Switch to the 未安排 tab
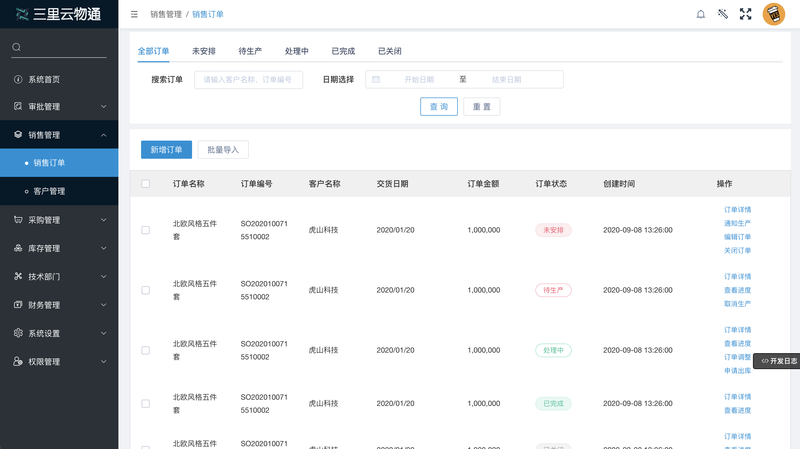 pos(204,51)
